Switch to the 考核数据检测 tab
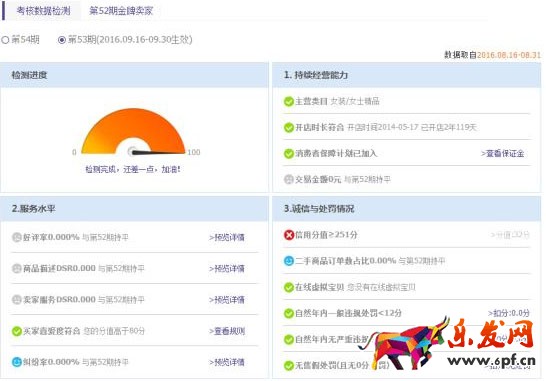 tap(43, 11)
